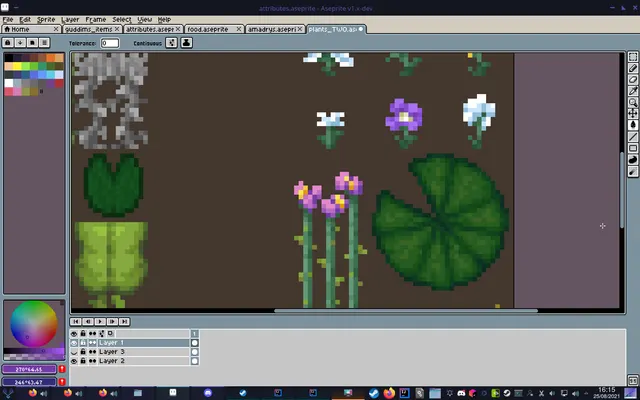This screenshot has width=640, height=400.
Task: Toggle continuous cels on Layer 2
Action: pos(93,361)
